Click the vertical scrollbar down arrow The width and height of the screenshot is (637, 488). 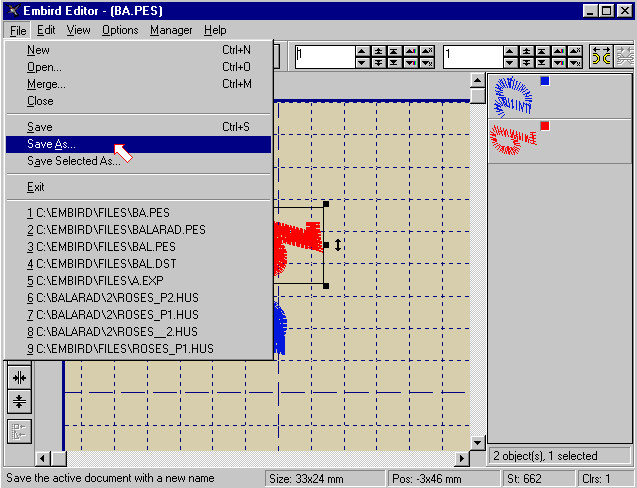tap(477, 443)
